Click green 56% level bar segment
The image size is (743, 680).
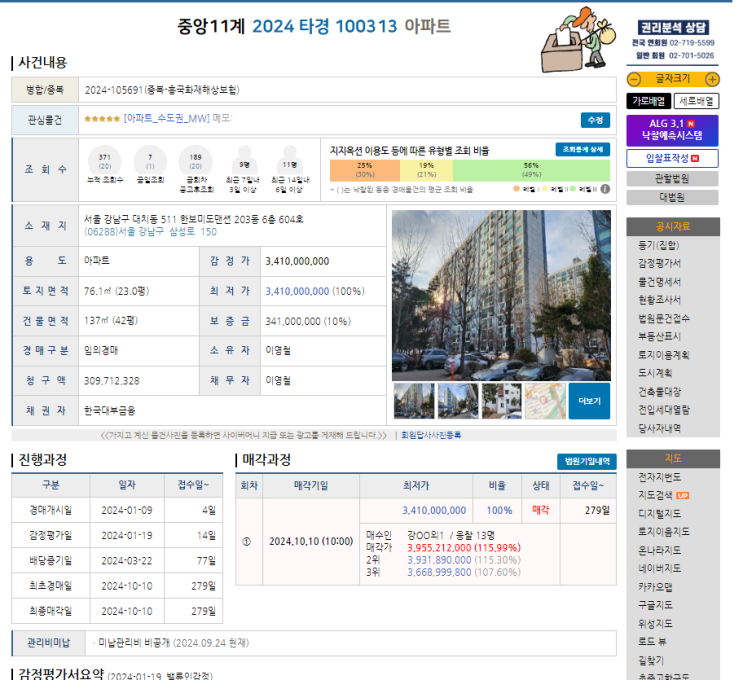click(x=531, y=171)
